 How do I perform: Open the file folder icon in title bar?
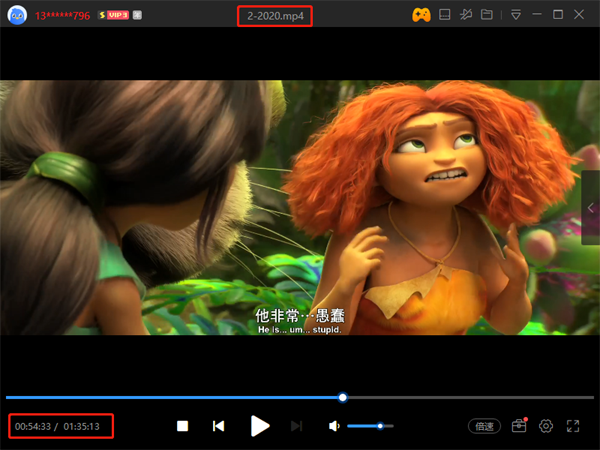tap(487, 15)
